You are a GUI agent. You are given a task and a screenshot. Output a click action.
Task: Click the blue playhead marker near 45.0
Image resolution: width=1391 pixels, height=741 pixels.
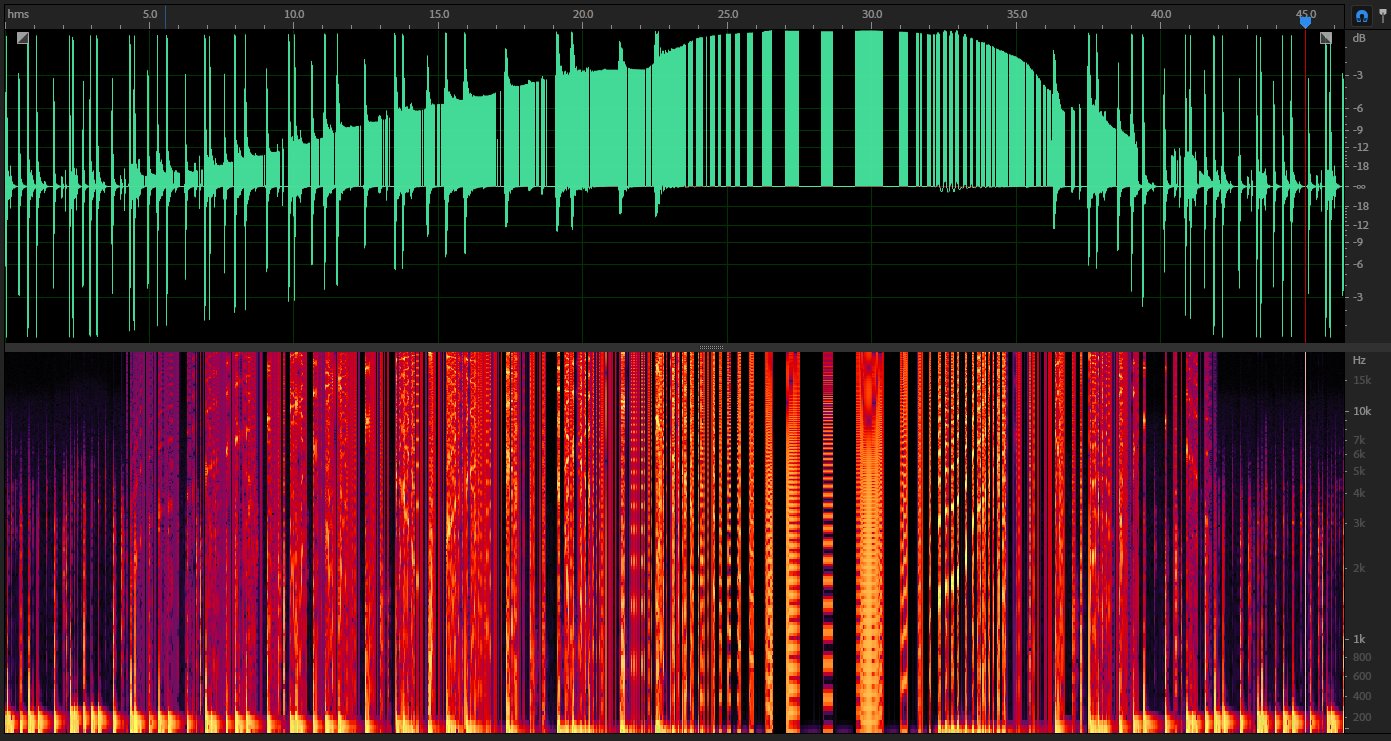[1305, 21]
